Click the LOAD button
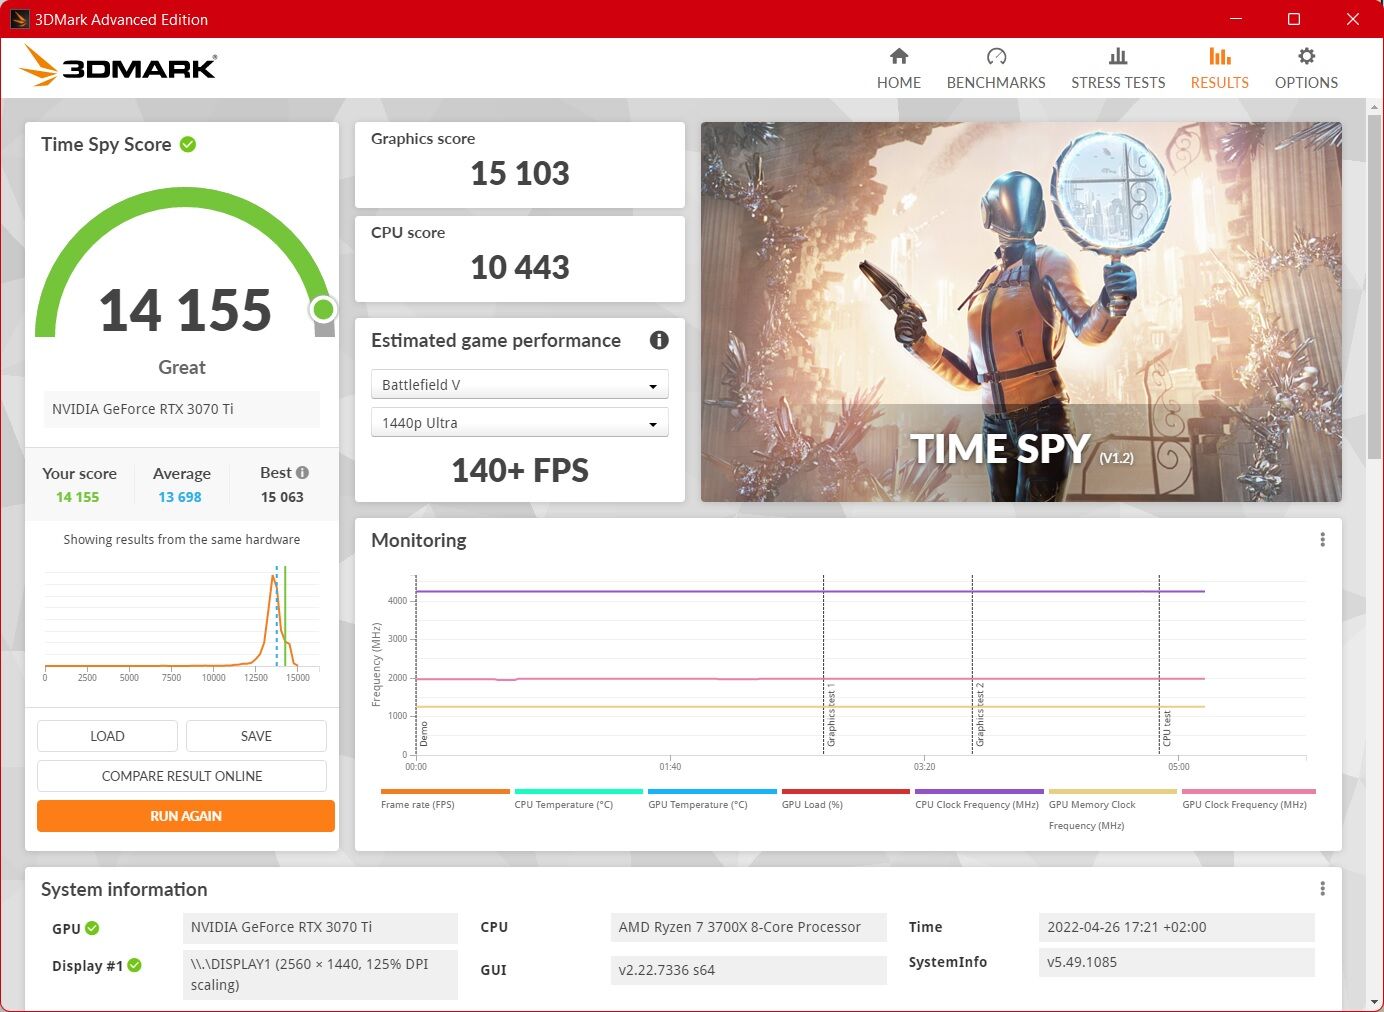Screen dimensions: 1384x1012 tap(107, 736)
